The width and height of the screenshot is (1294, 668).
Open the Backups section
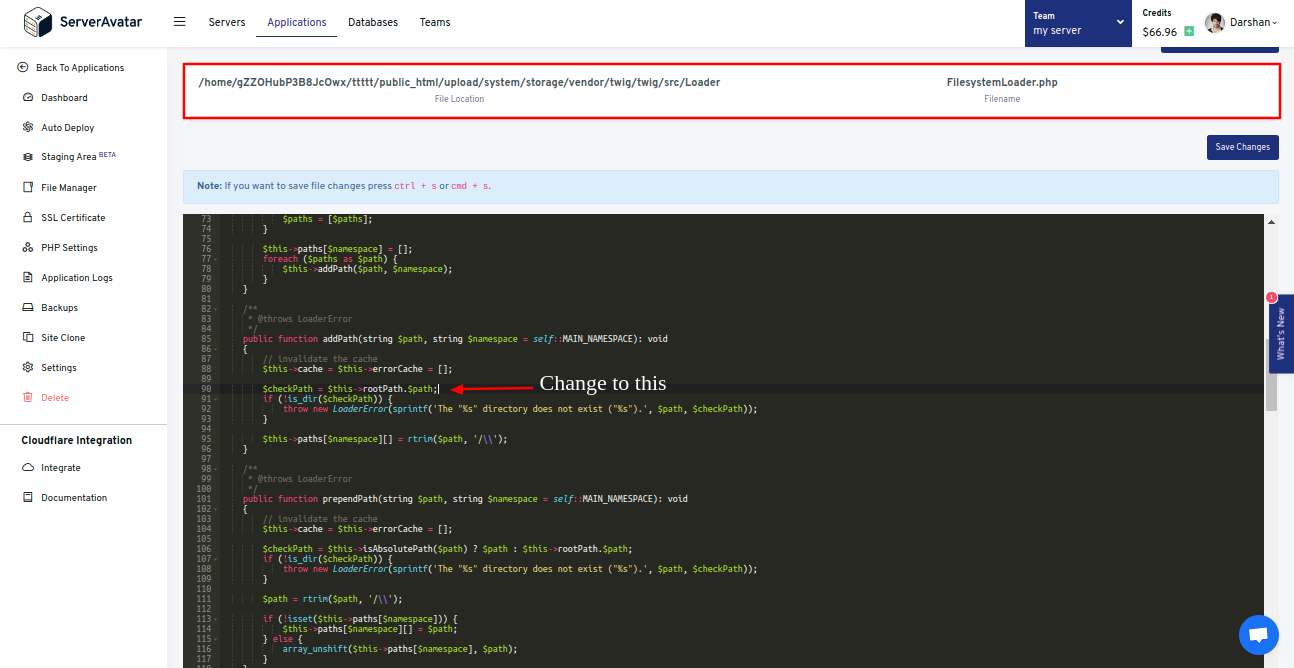click(x=58, y=307)
